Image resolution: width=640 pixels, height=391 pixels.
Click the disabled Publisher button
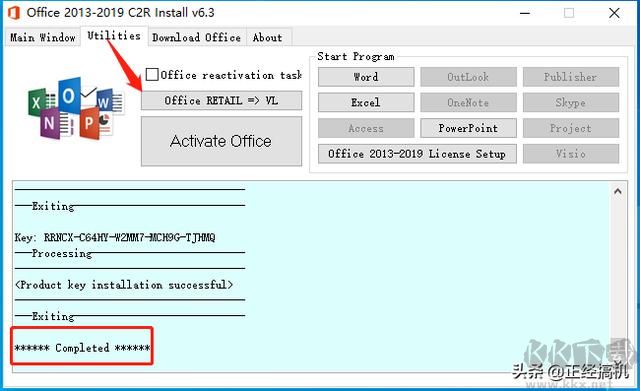click(571, 77)
